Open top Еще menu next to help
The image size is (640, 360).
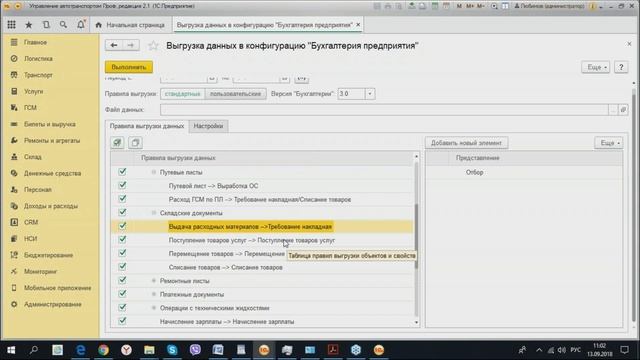pyautogui.click(x=596, y=67)
